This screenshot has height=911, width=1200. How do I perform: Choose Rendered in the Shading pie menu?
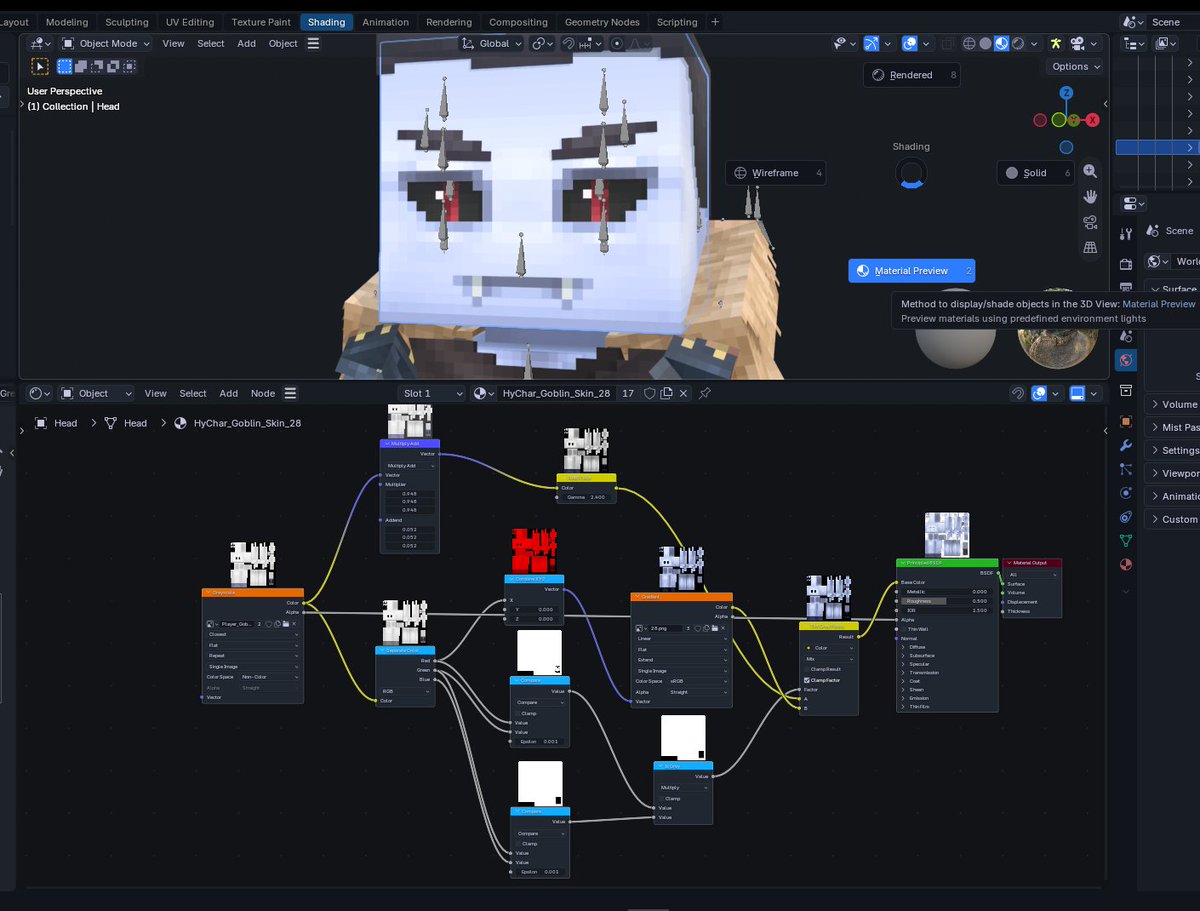point(911,75)
